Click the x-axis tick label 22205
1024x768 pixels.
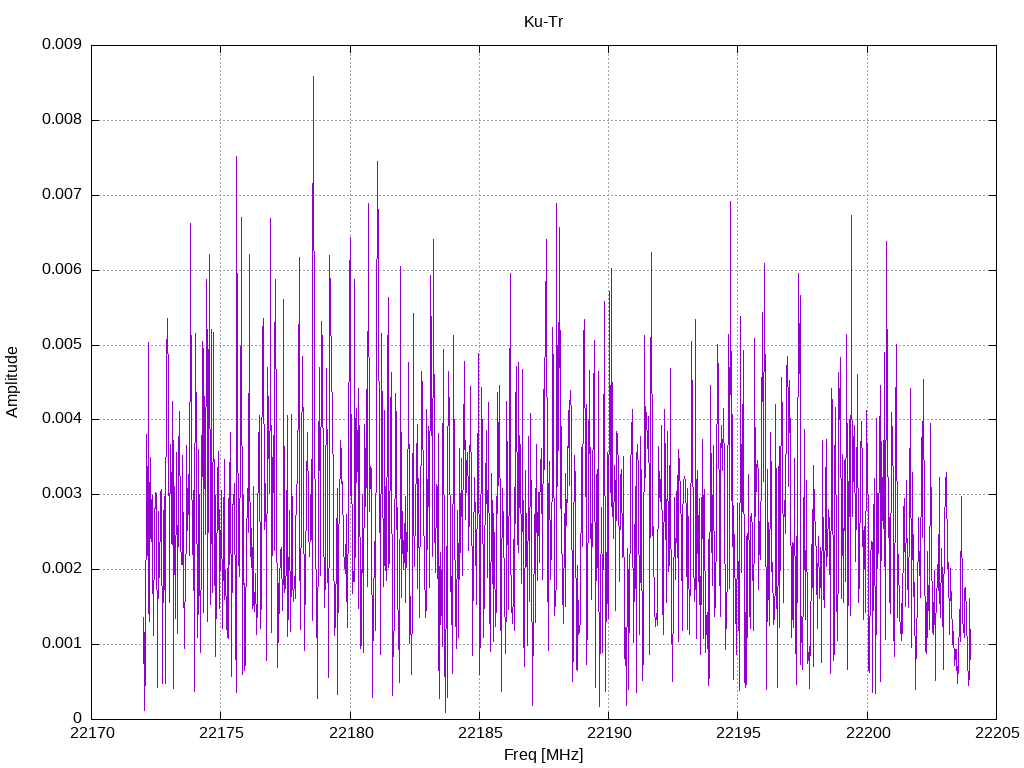(997, 733)
